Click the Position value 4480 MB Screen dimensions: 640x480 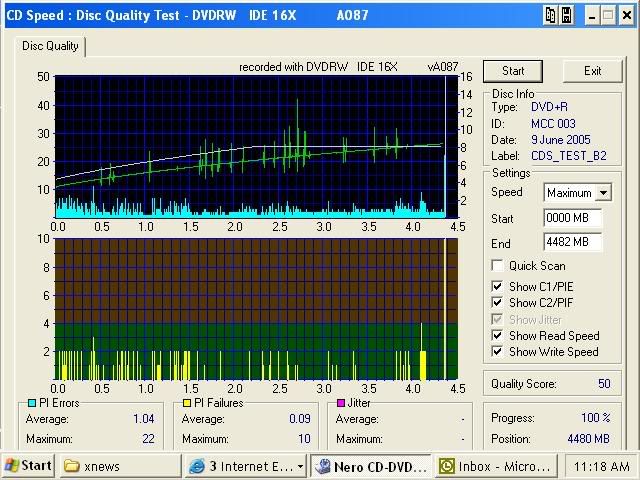point(588,439)
